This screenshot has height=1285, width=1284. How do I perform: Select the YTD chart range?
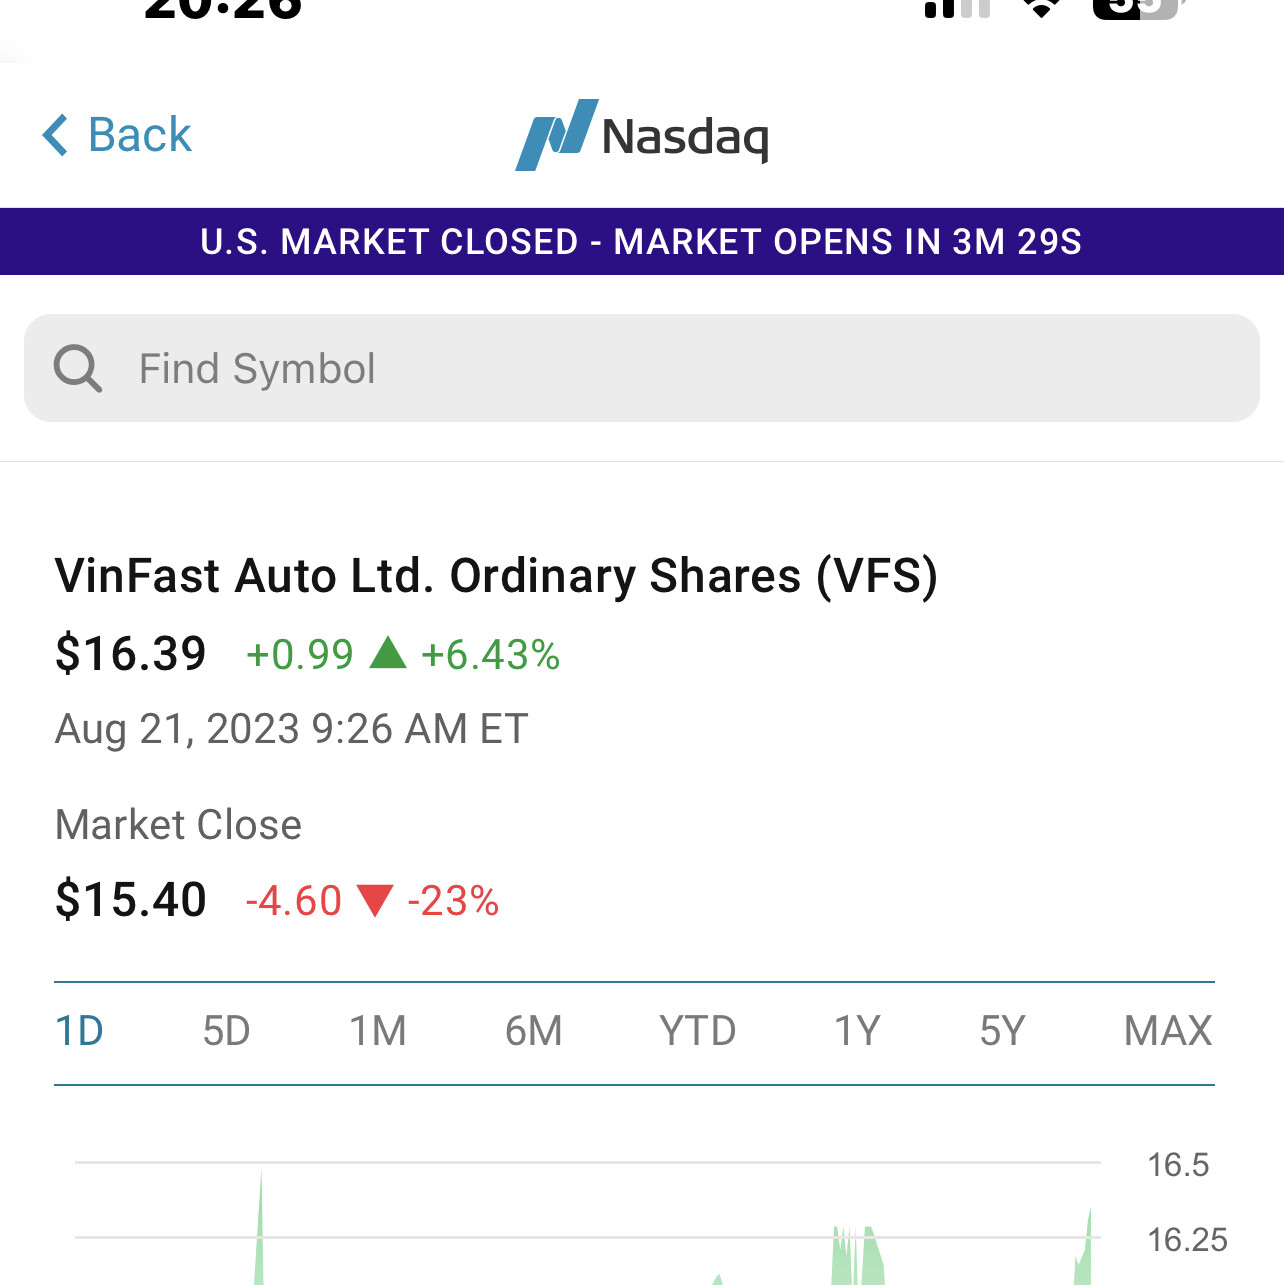tap(697, 1031)
